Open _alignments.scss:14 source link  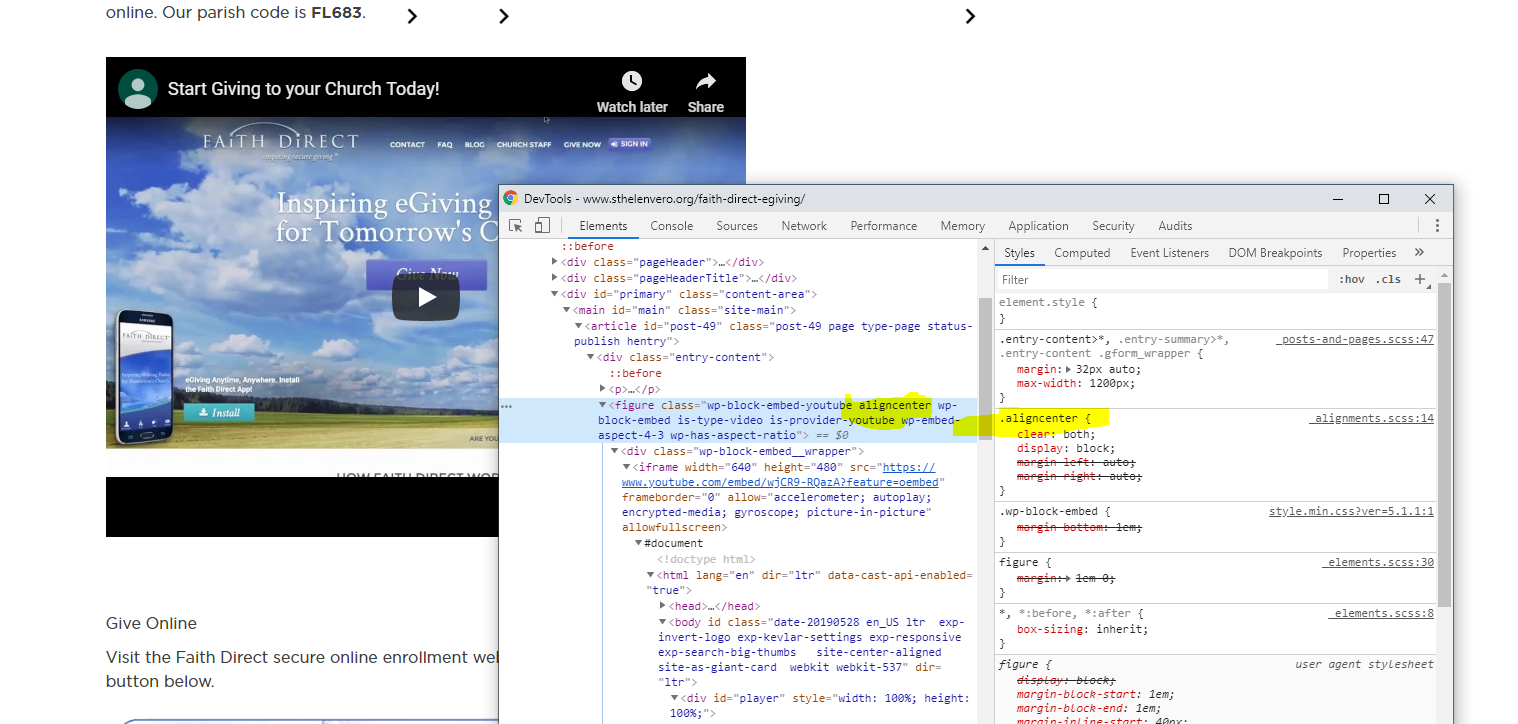pyautogui.click(x=1372, y=418)
